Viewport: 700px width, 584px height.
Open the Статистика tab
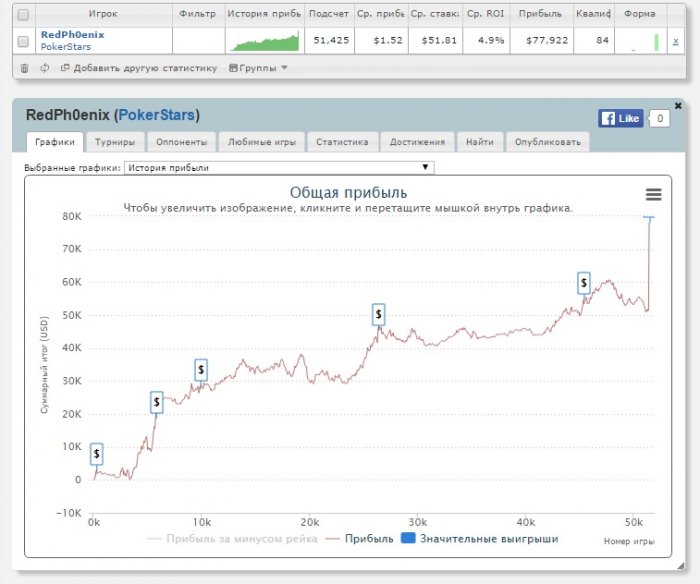coord(342,142)
